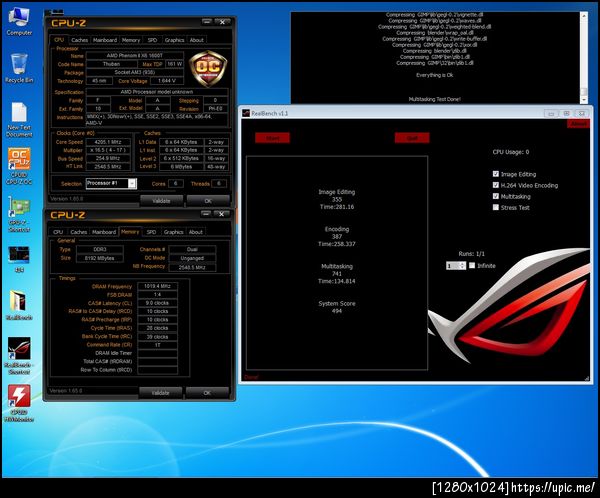Select the CPUID HWMonitor lightning icon
This screenshot has width=600, height=498.
click(19, 403)
